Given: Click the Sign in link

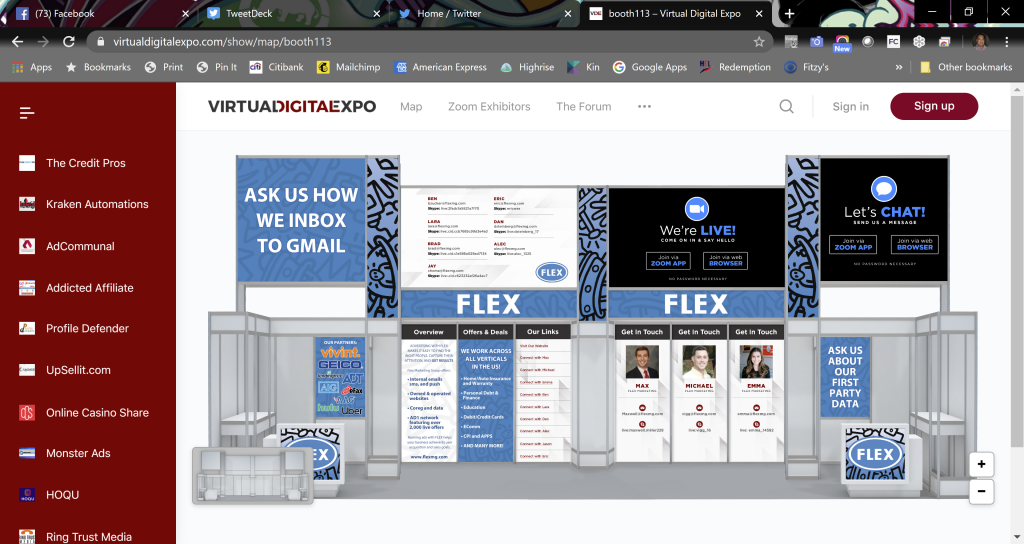Looking at the screenshot, I should click(x=850, y=106).
